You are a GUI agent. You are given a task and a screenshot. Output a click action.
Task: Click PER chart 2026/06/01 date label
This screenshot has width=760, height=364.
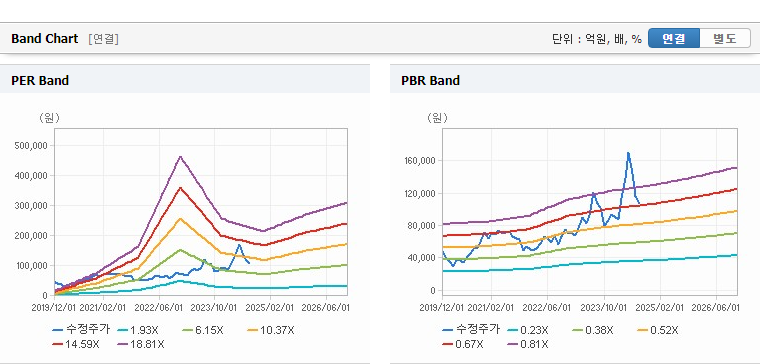[x=326, y=308]
